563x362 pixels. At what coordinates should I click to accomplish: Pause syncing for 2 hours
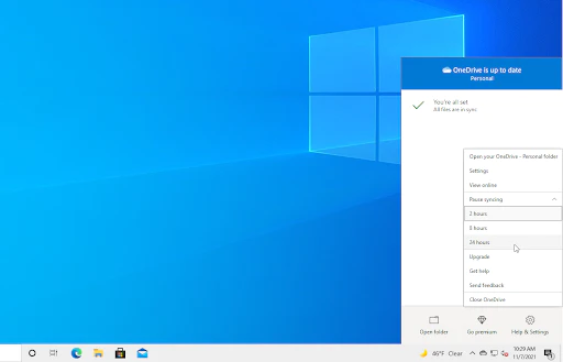tap(513, 214)
